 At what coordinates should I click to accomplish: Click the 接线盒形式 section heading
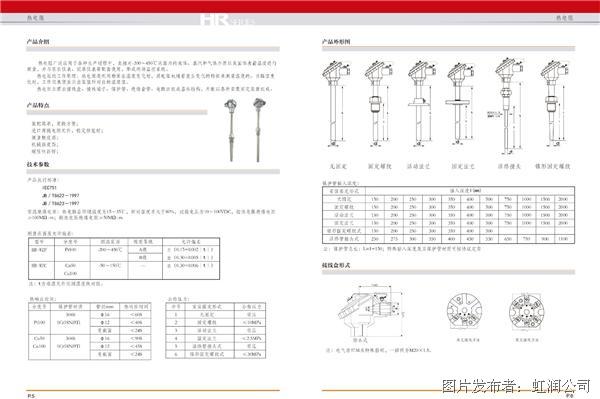[336, 265]
